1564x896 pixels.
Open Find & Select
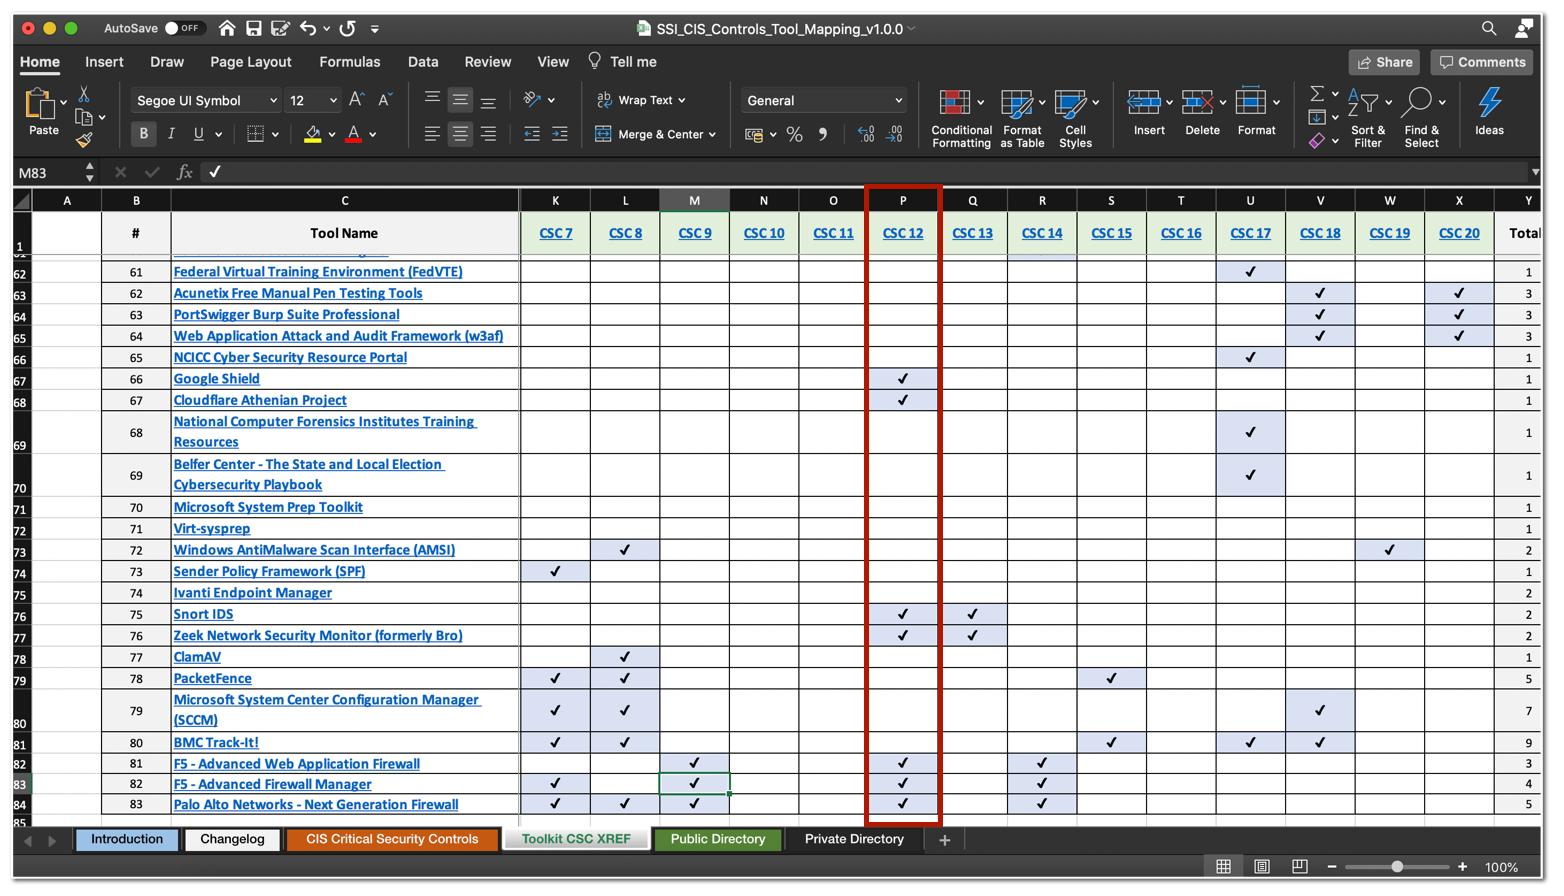pyautogui.click(x=1421, y=118)
